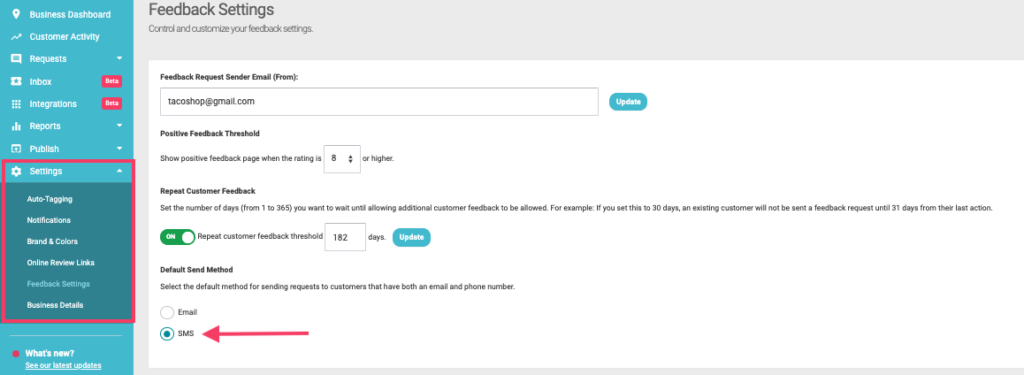Image resolution: width=1024 pixels, height=375 pixels.
Task: Click the Integrations grid icon
Action: [x=16, y=104]
